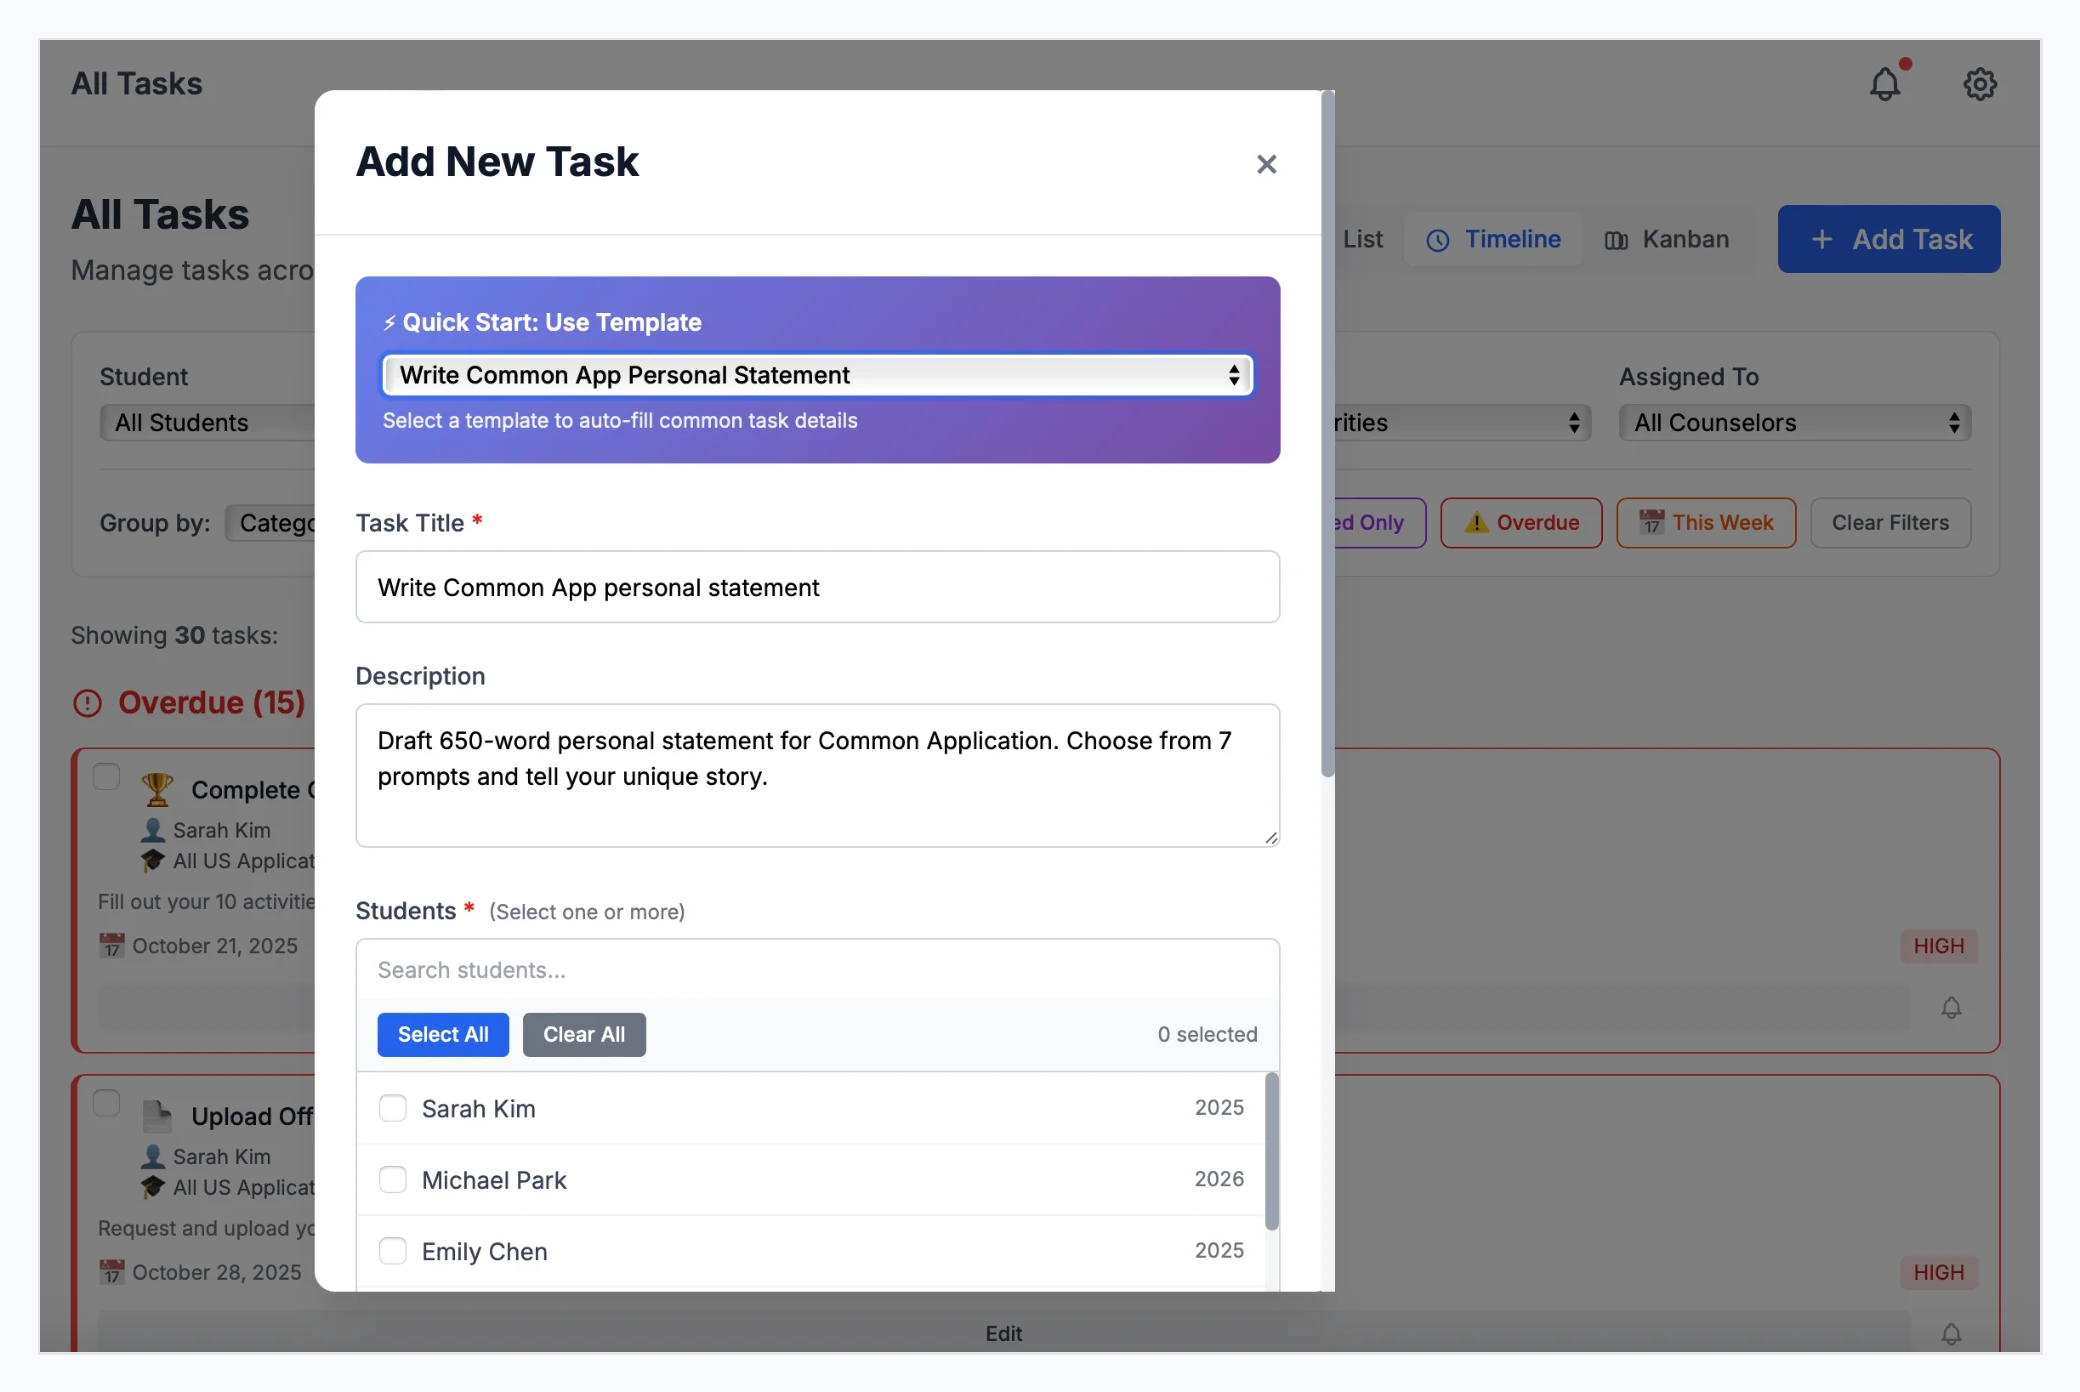Switch to the Kanban view

1667,239
